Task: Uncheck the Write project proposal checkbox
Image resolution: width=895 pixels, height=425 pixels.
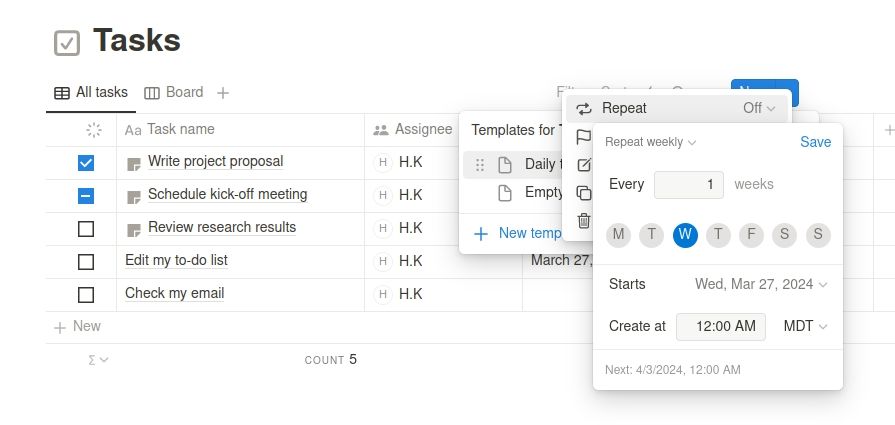Action: tap(86, 162)
